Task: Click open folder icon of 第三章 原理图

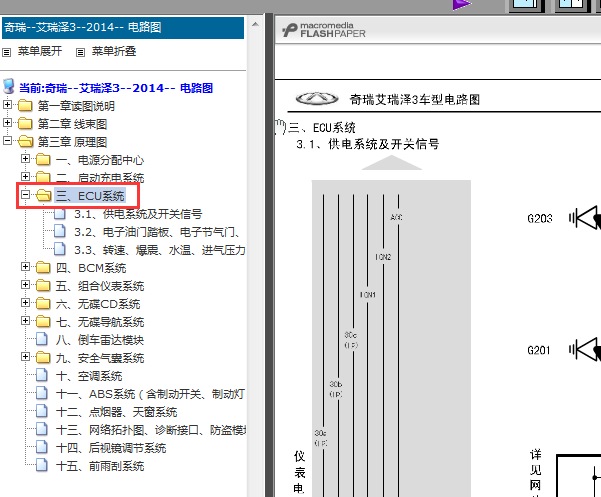Action: tap(25, 141)
